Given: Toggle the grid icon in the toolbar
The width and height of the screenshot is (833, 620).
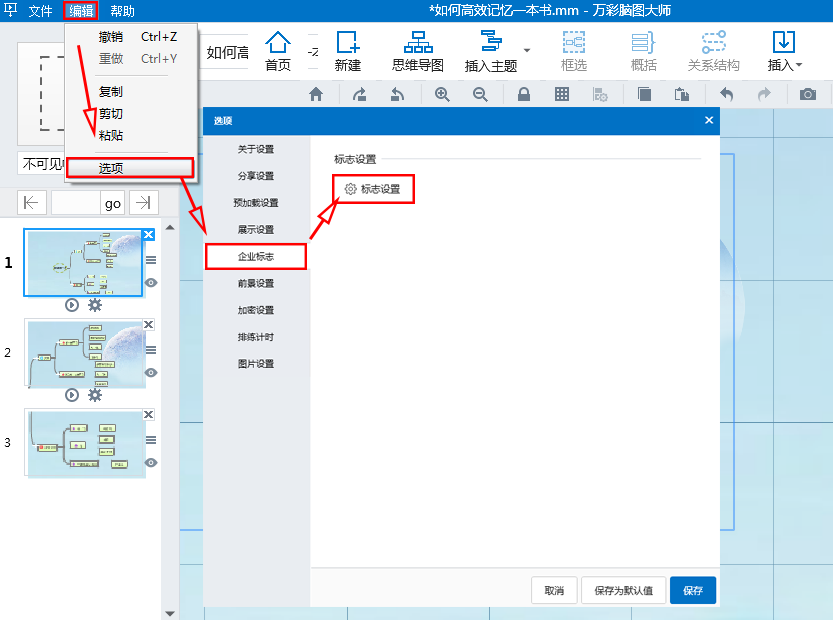Looking at the screenshot, I should [x=562, y=94].
